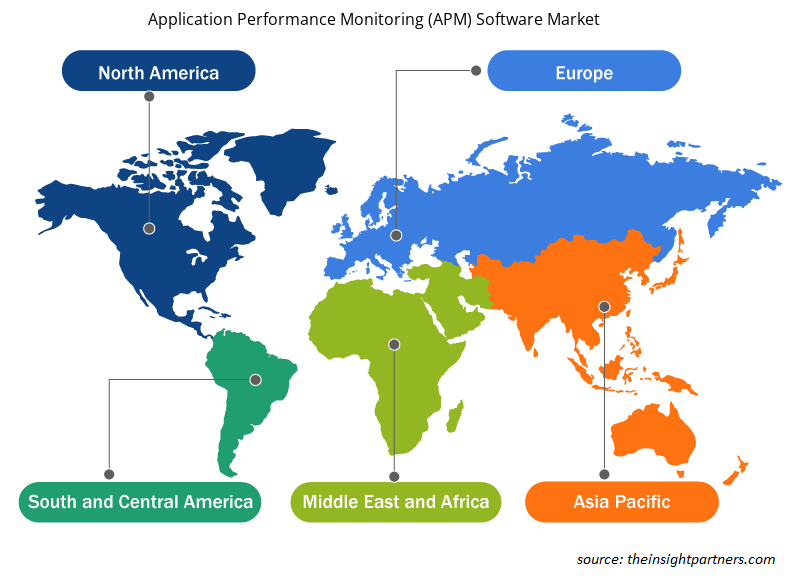800x580 pixels.
Task: Click the chart title Application Performance Monitoring
Action: click(373, 19)
